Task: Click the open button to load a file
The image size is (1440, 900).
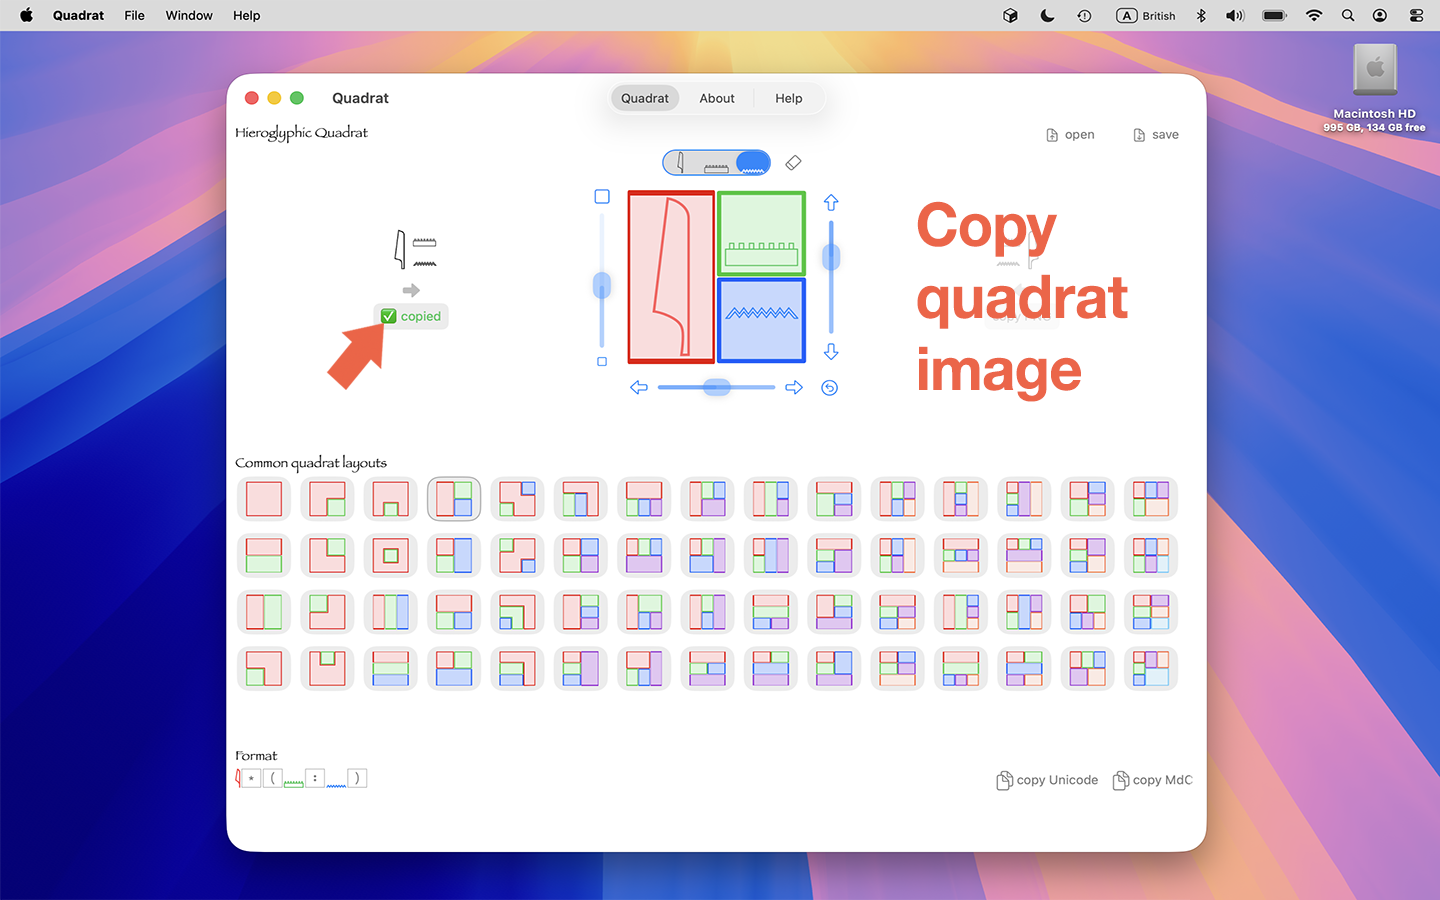Action: coord(1070,134)
